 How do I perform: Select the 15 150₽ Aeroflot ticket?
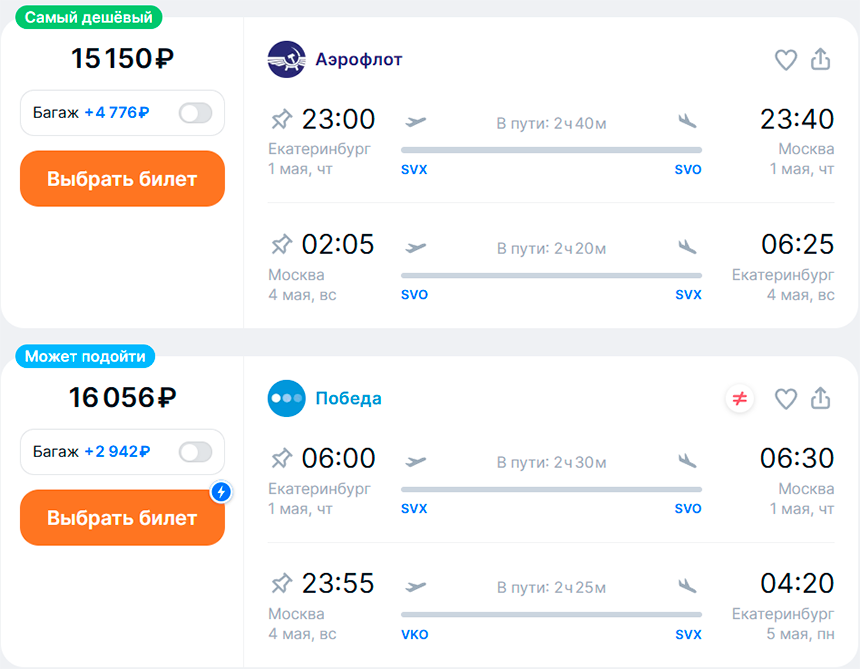(x=122, y=179)
